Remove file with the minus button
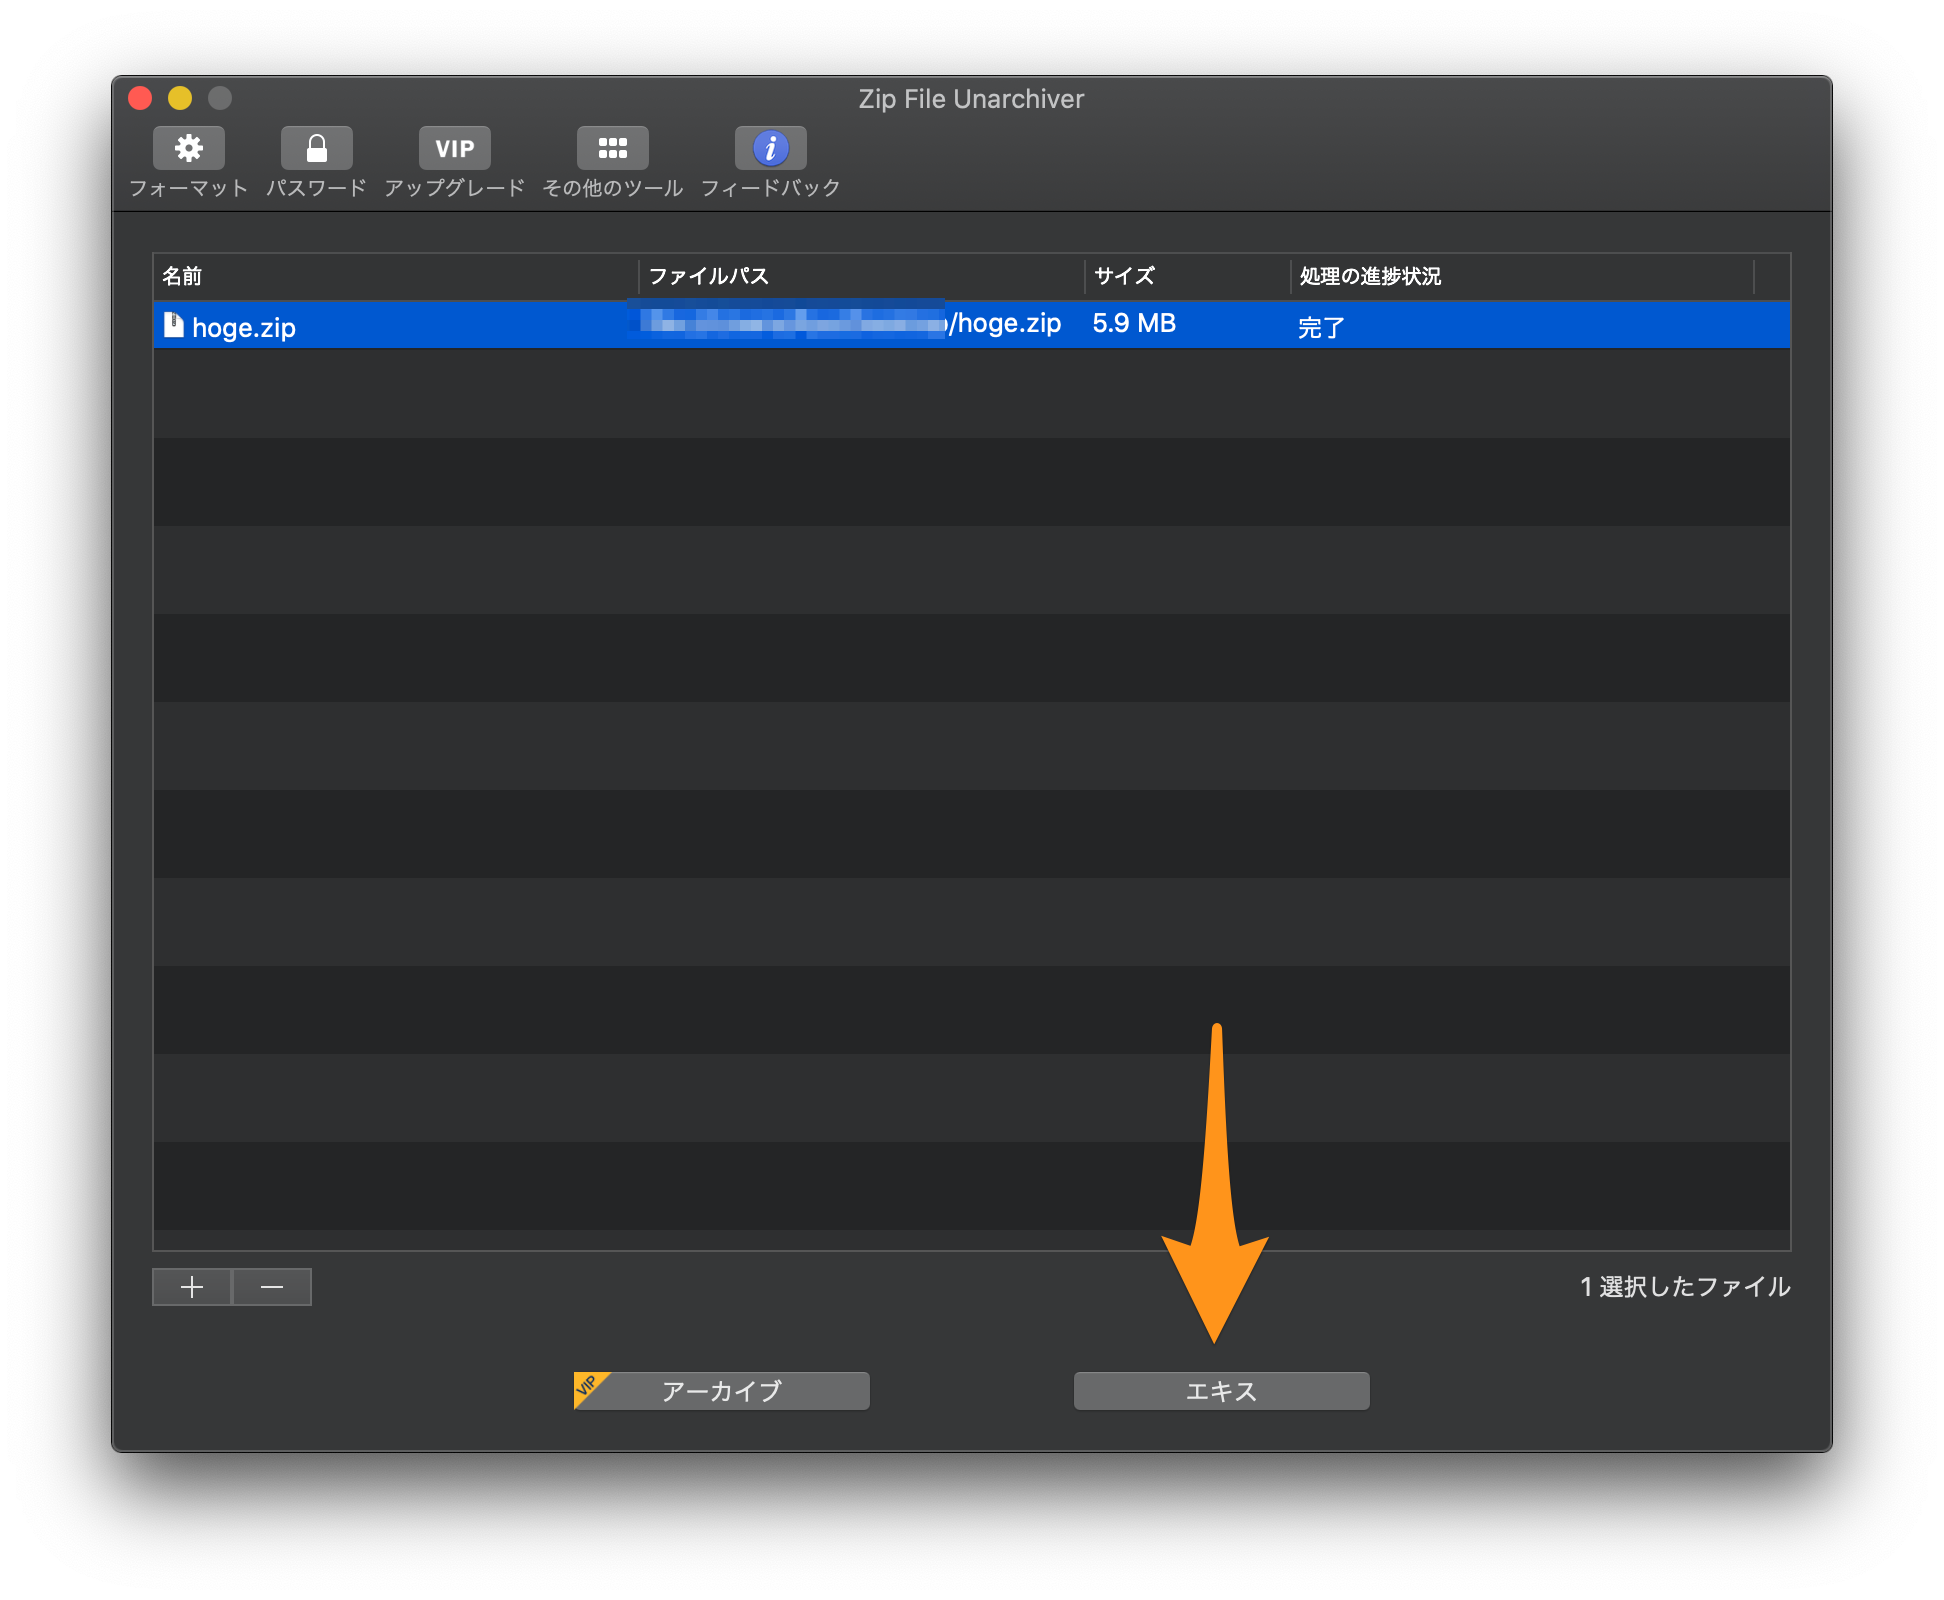This screenshot has width=1944, height=1600. 272,1287
